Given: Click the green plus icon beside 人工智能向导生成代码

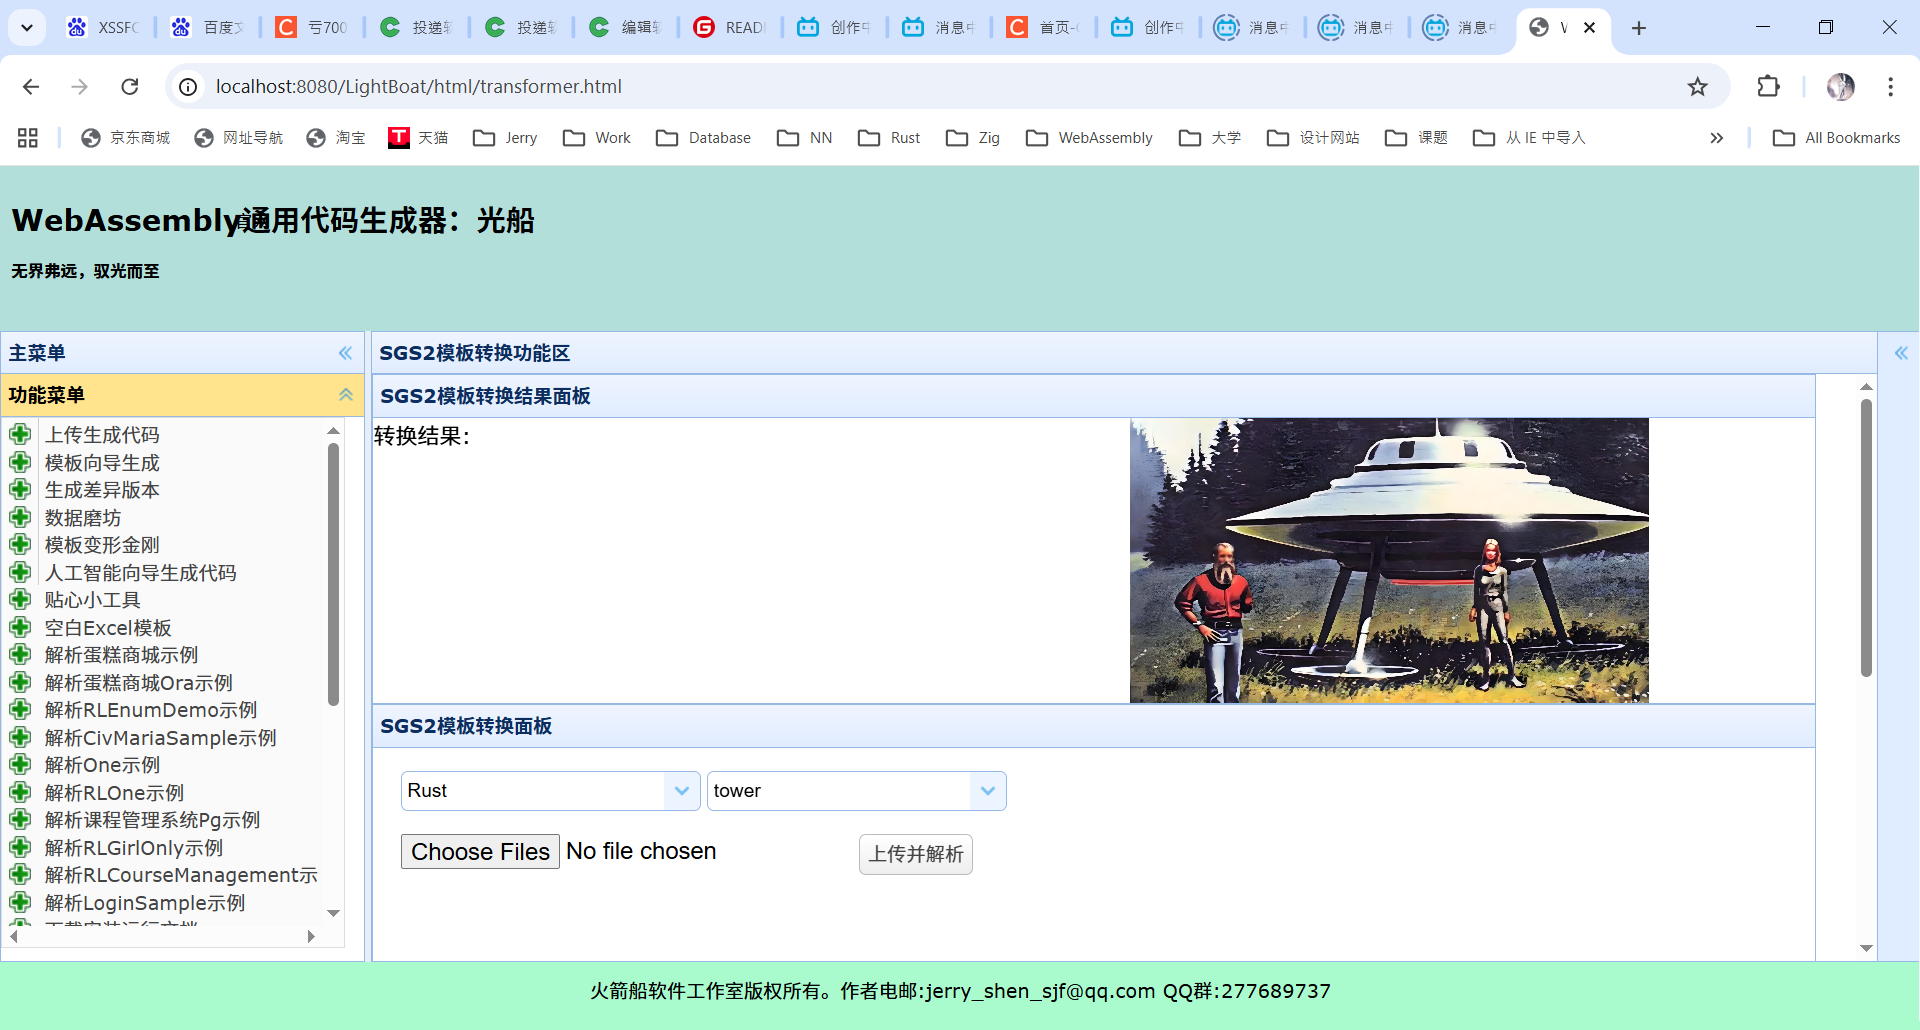Looking at the screenshot, I should point(22,572).
